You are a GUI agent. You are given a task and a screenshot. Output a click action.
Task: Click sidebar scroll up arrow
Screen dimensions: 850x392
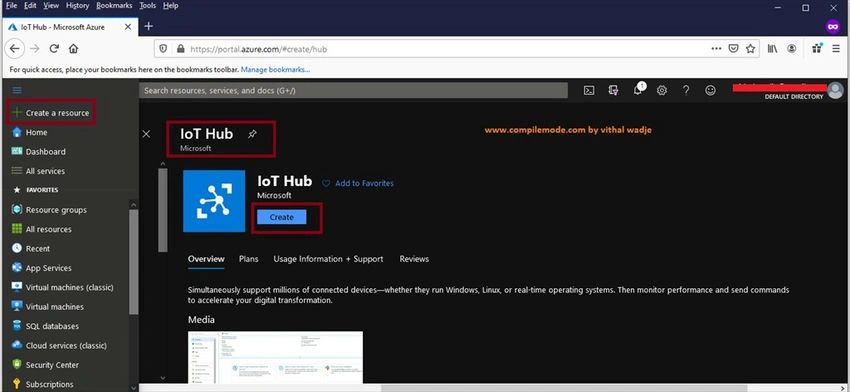coord(133,204)
